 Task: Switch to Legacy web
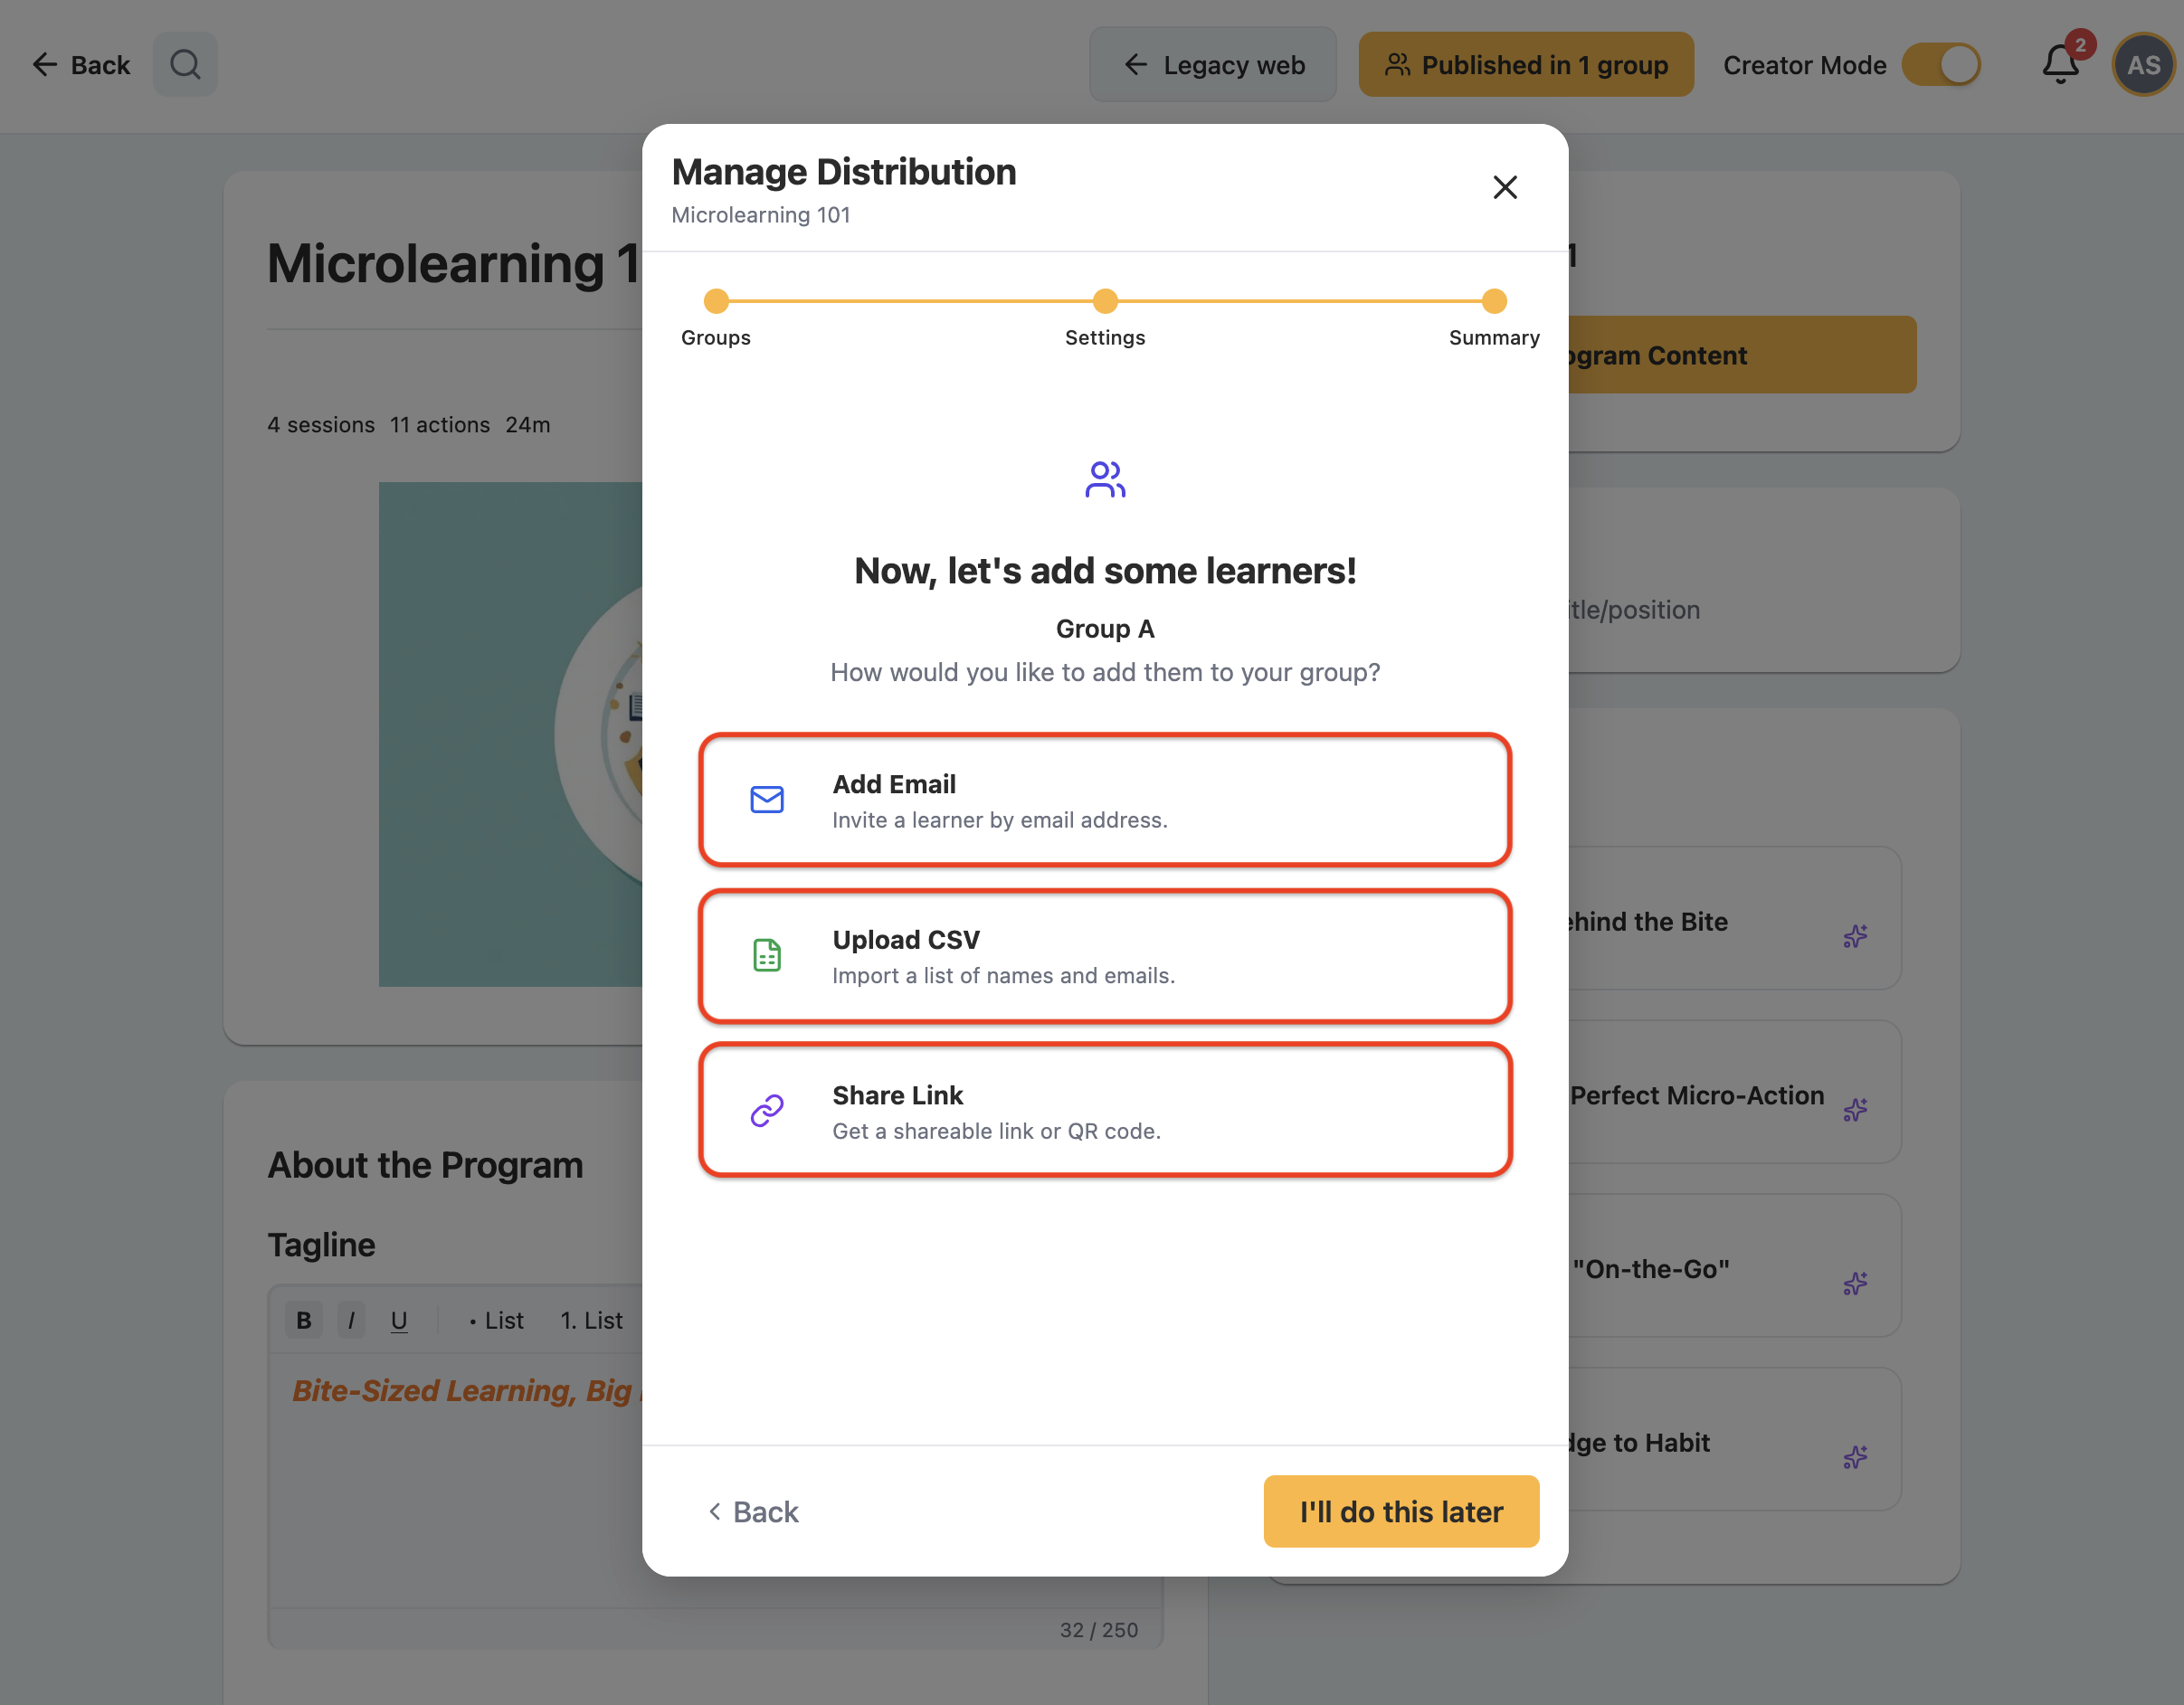coord(1213,65)
